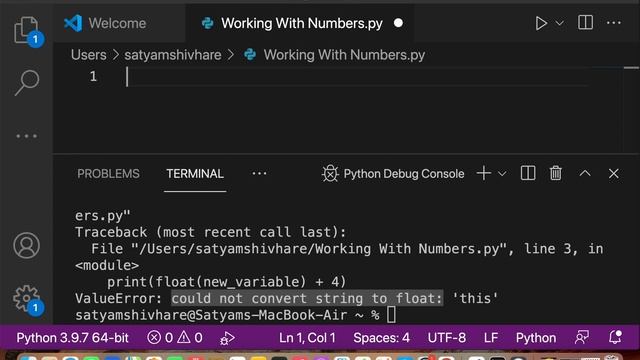
Task: Expand the run options dropdown arrow
Action: tap(560, 23)
